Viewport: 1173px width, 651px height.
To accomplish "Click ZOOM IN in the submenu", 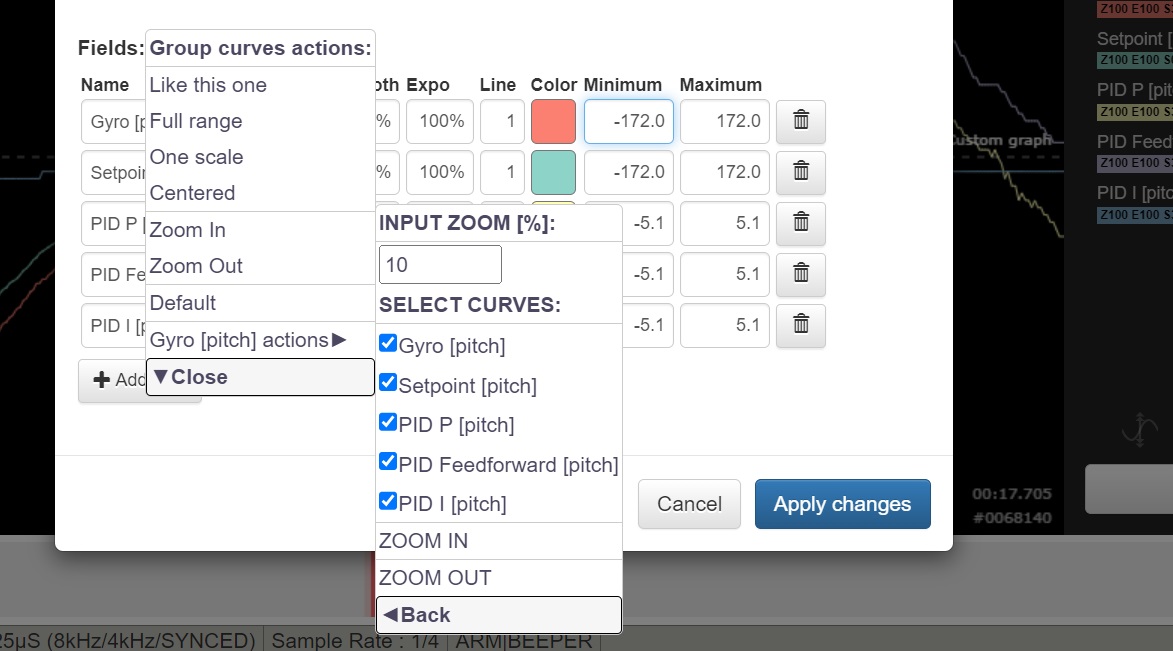I will 424,541.
